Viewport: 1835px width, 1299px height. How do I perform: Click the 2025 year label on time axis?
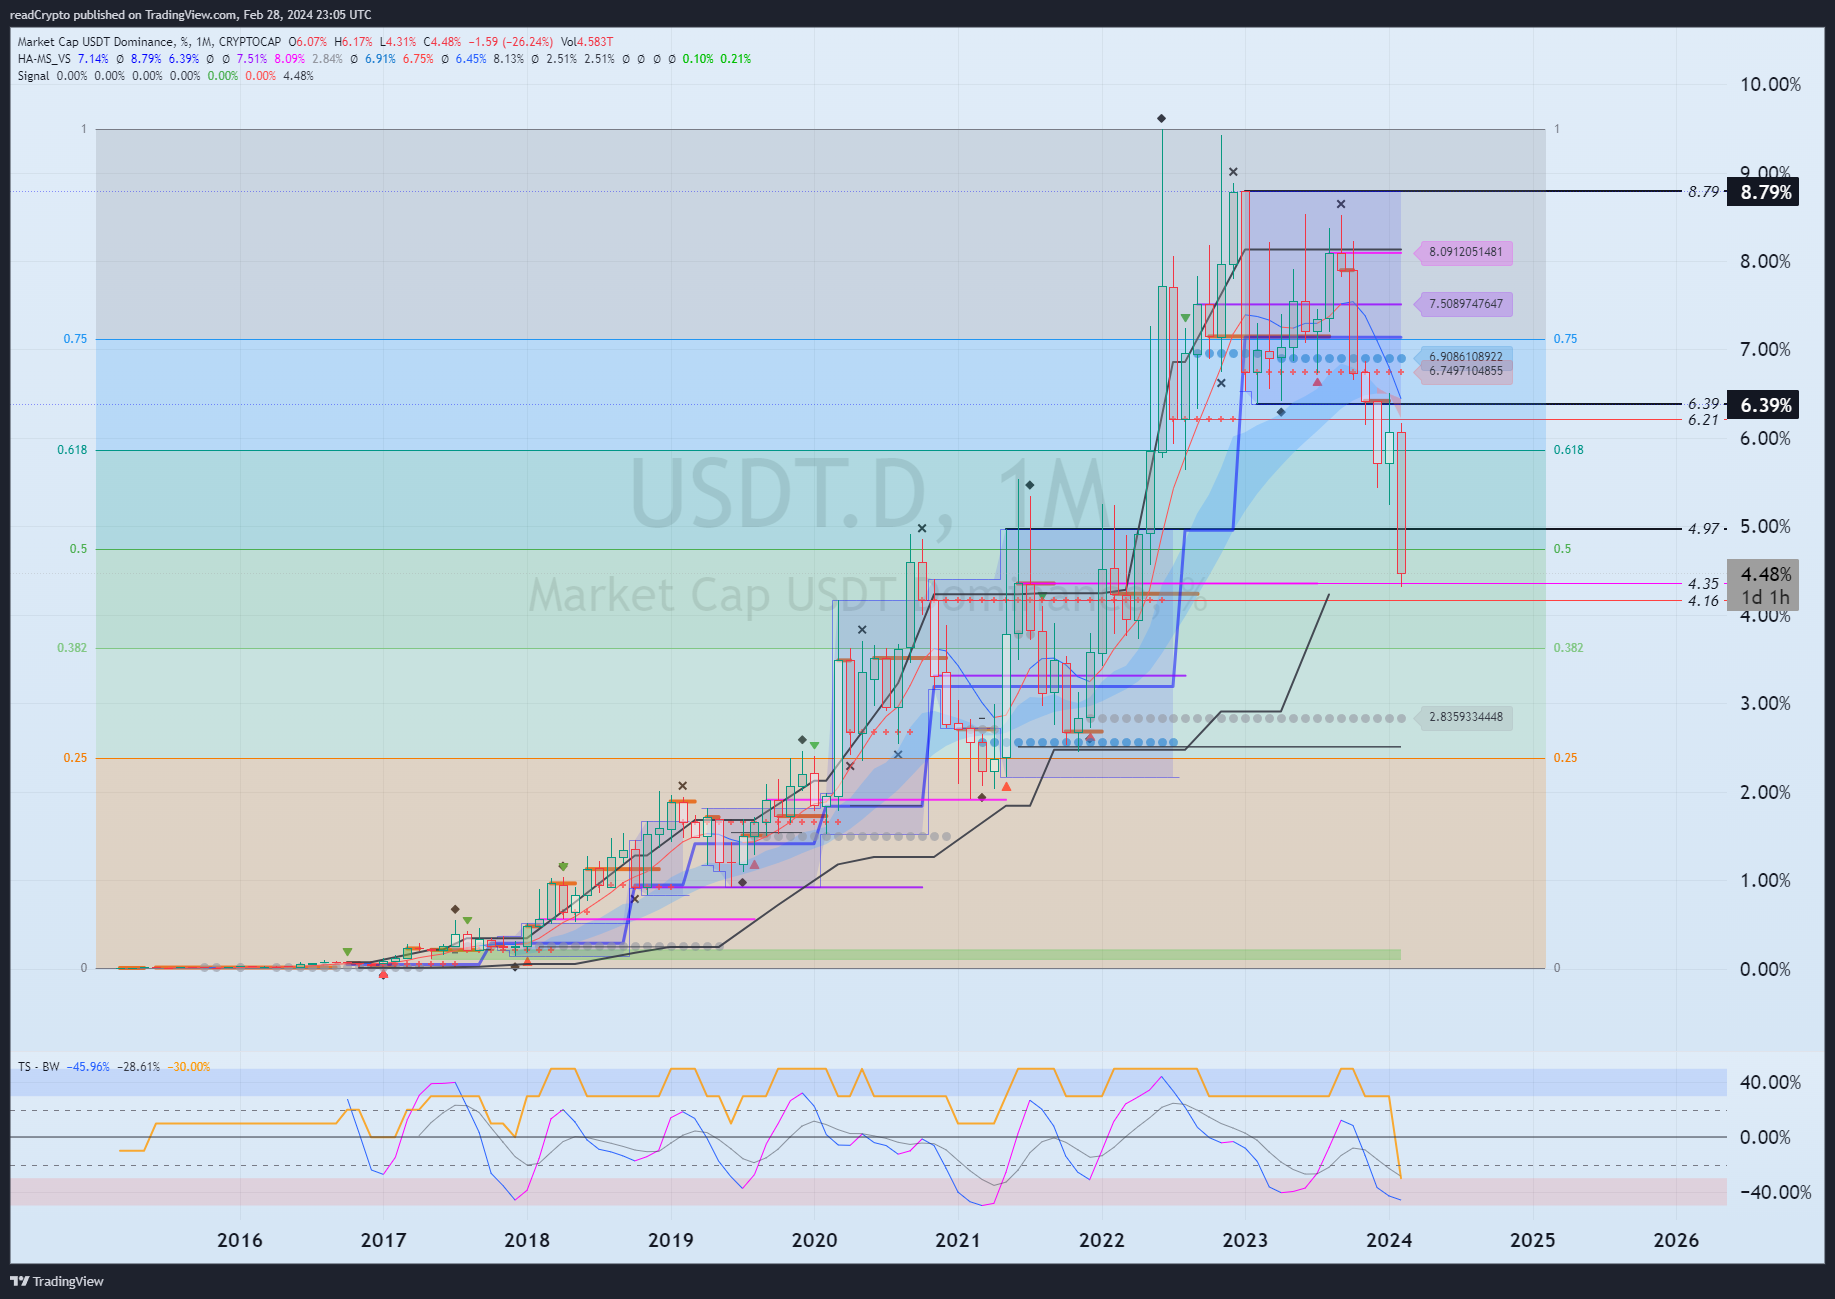1533,1240
